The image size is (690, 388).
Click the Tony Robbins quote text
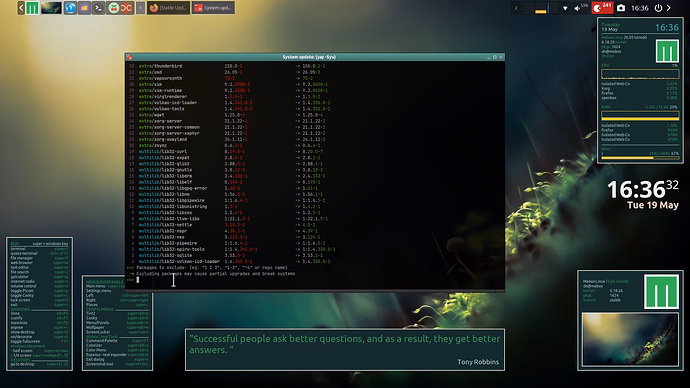pos(345,344)
